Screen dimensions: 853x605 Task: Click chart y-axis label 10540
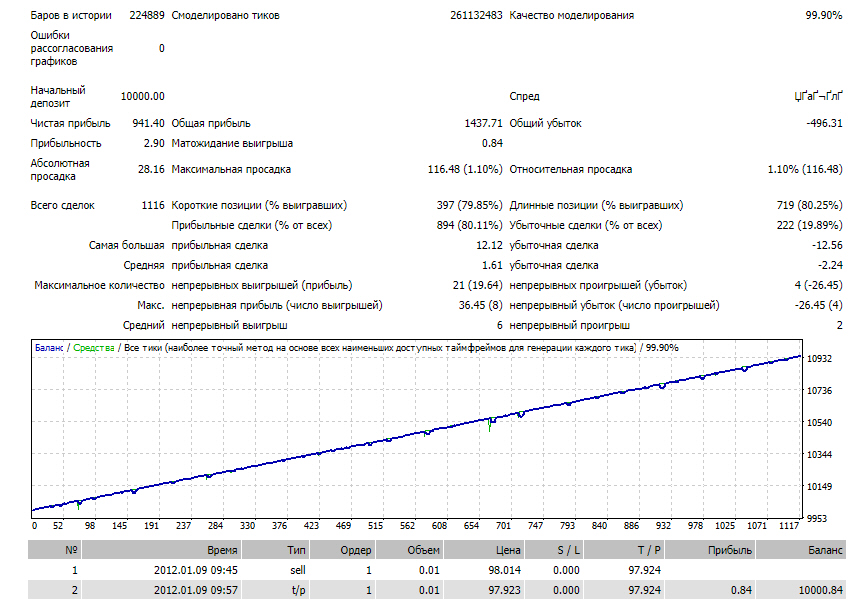click(819, 423)
